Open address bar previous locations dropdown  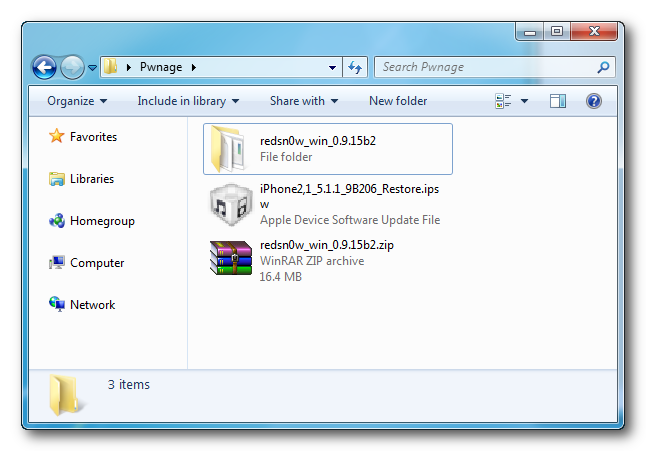tap(332, 68)
